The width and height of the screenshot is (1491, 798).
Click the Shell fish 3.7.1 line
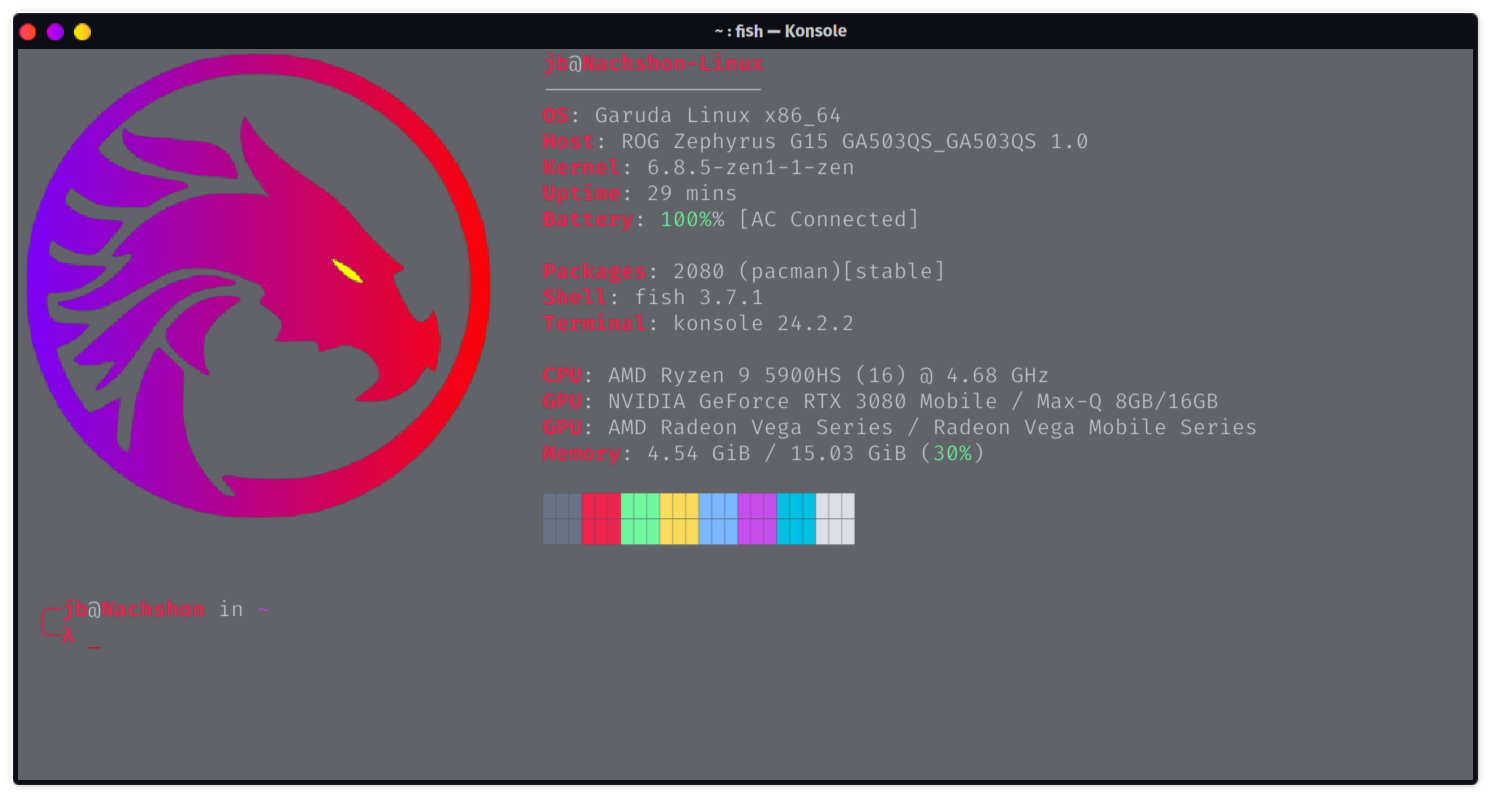653,298
